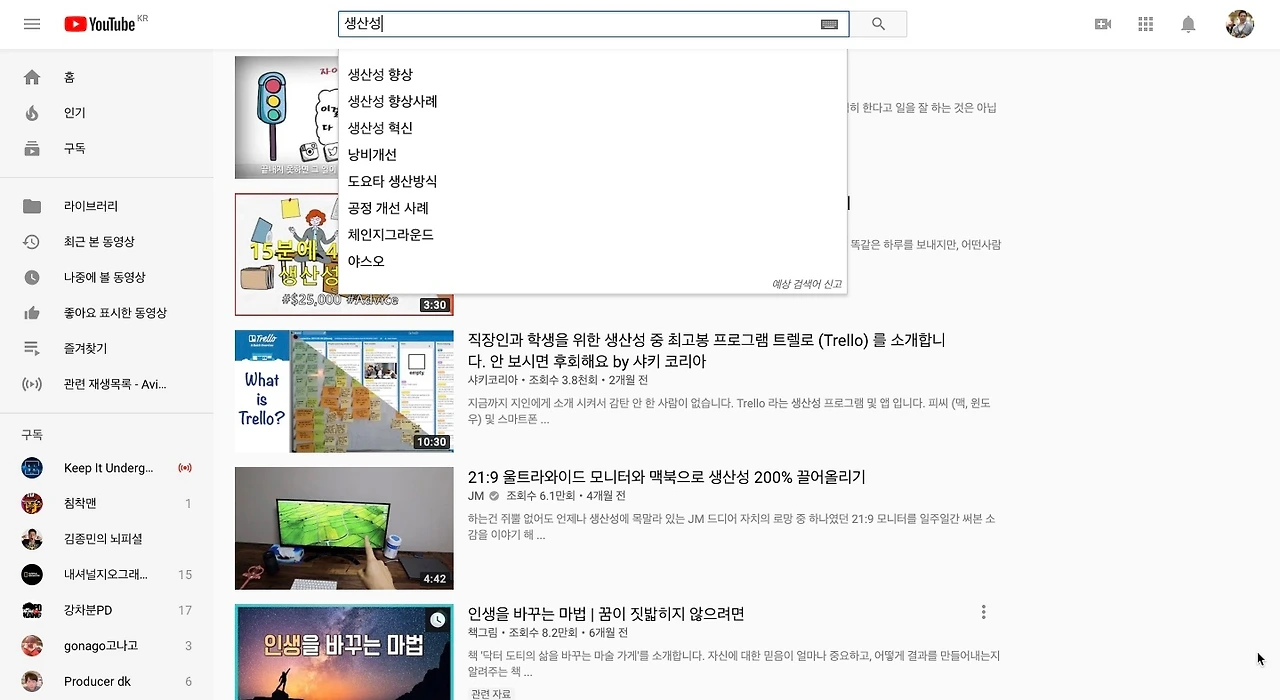
Task: Go to JM channel name
Action: point(476,496)
